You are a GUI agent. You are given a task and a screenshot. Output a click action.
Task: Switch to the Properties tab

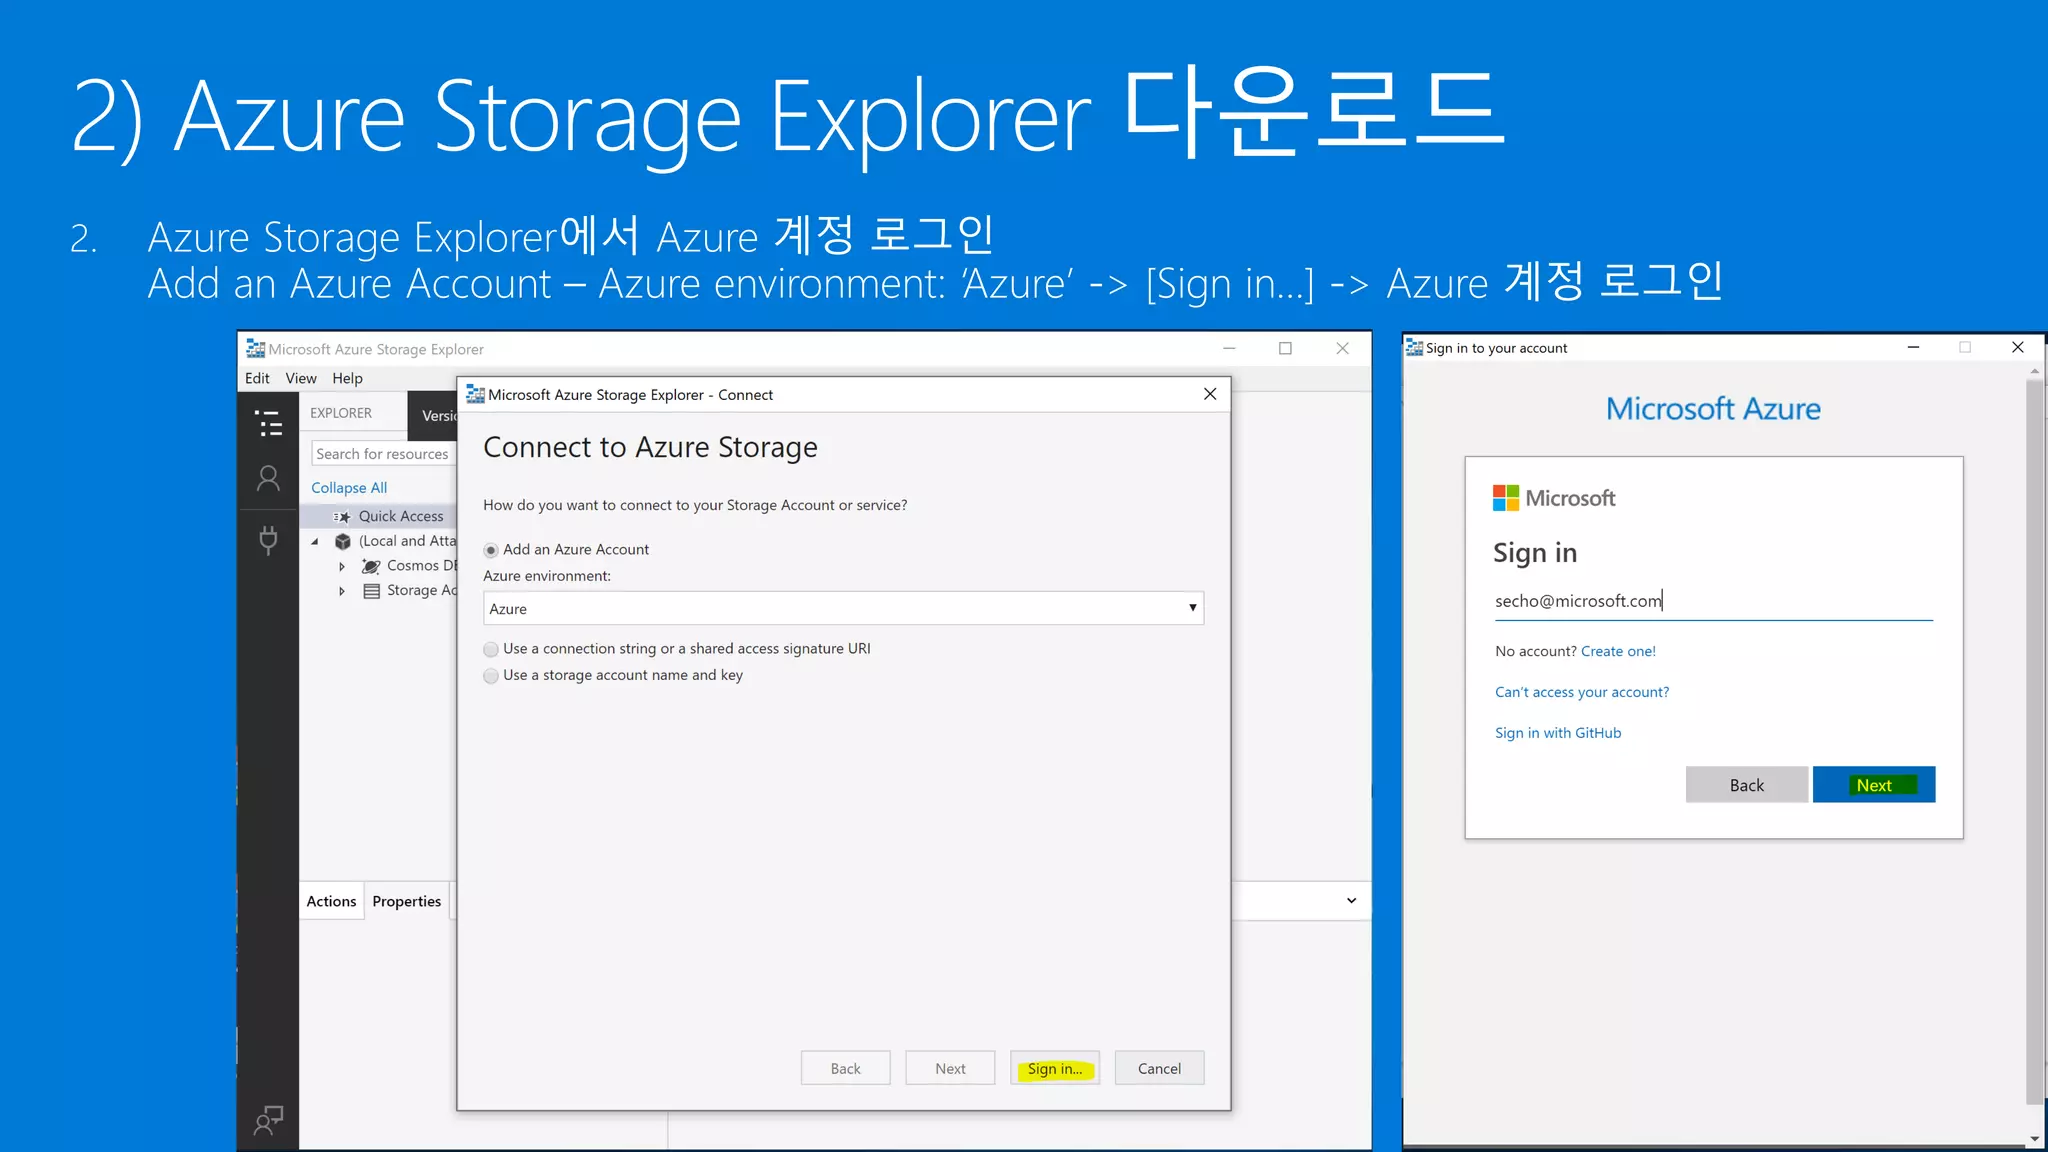406,901
